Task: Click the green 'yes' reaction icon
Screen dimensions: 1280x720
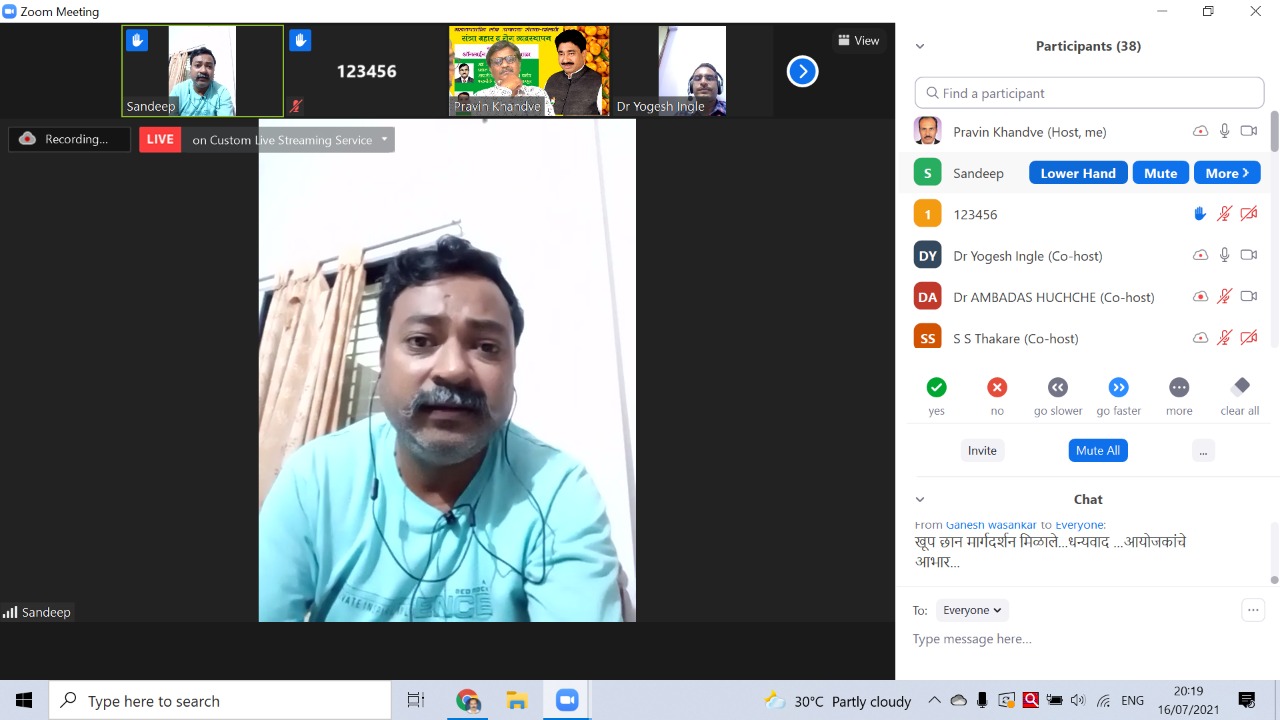Action: (x=936, y=388)
